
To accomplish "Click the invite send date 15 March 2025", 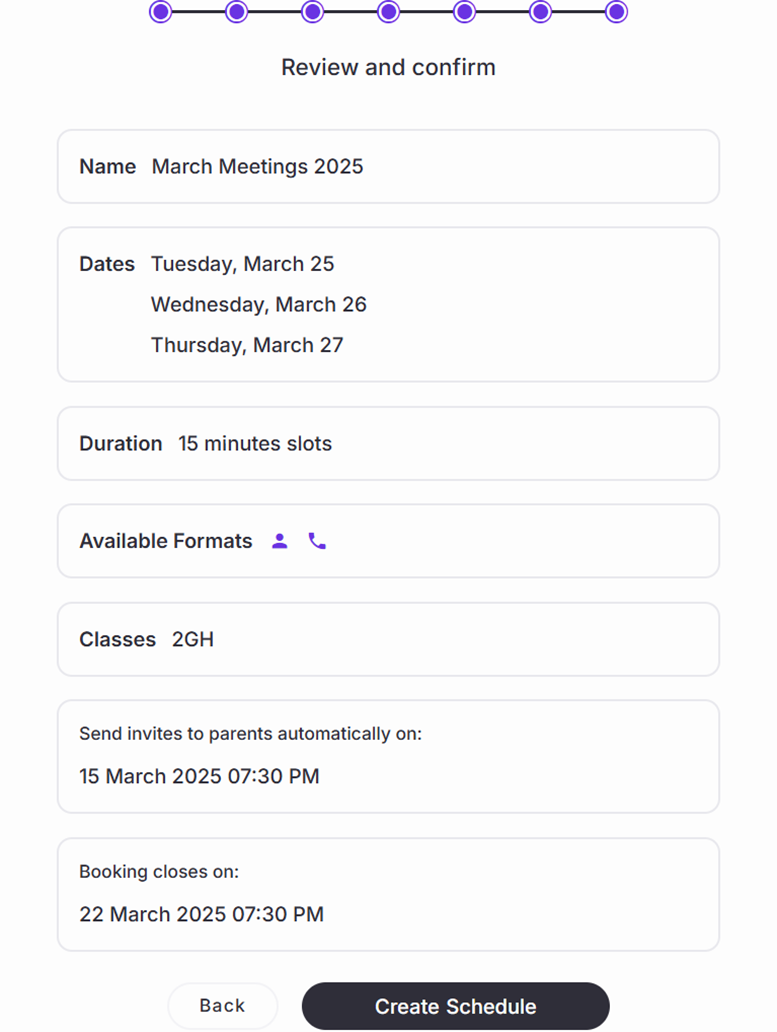I will pyautogui.click(x=199, y=776).
